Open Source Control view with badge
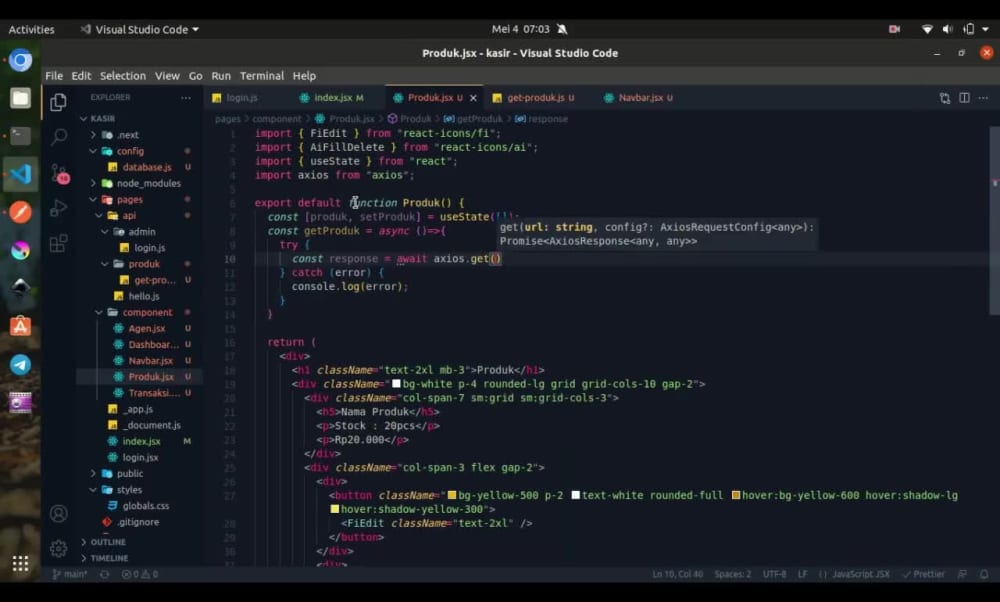1000x602 pixels. click(59, 173)
